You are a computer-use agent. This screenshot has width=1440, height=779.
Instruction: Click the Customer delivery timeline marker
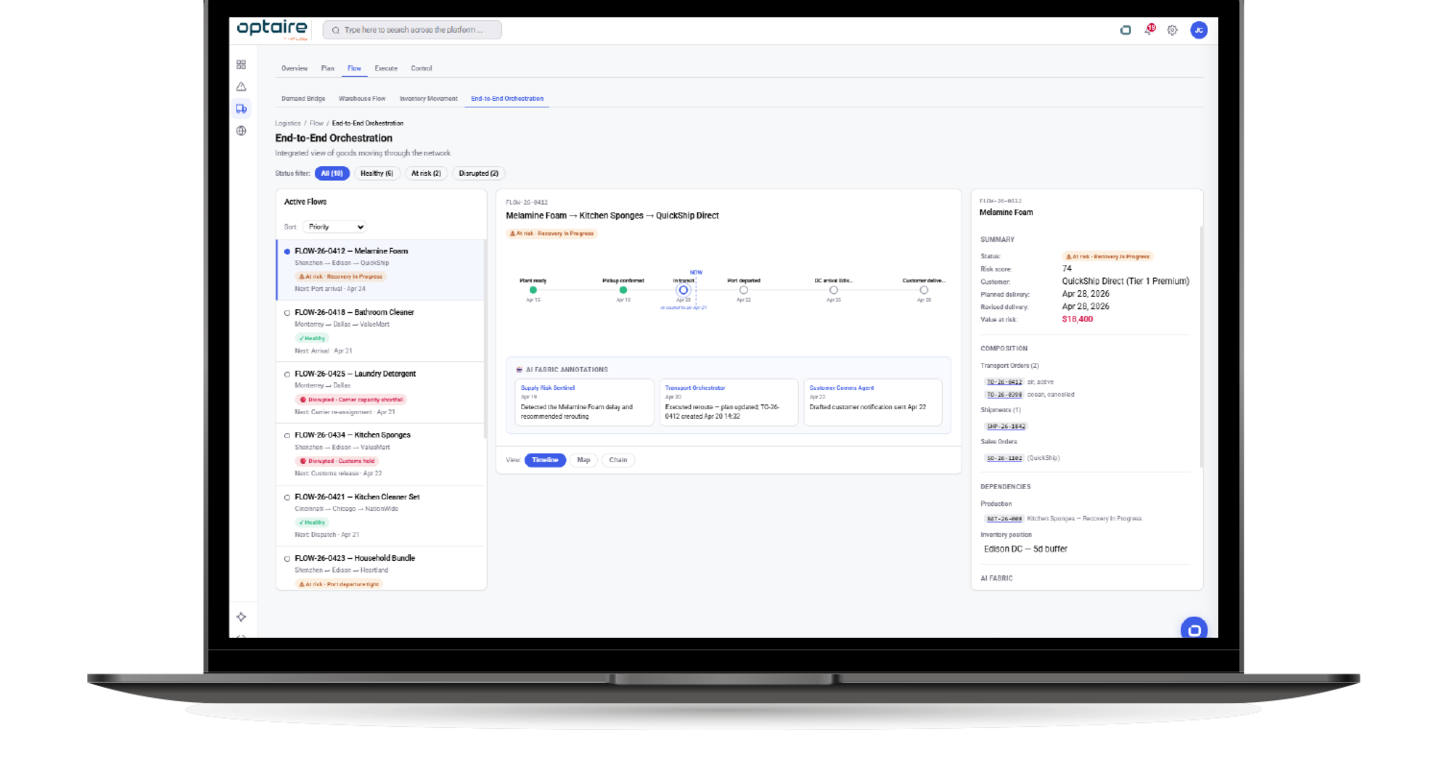[924, 290]
